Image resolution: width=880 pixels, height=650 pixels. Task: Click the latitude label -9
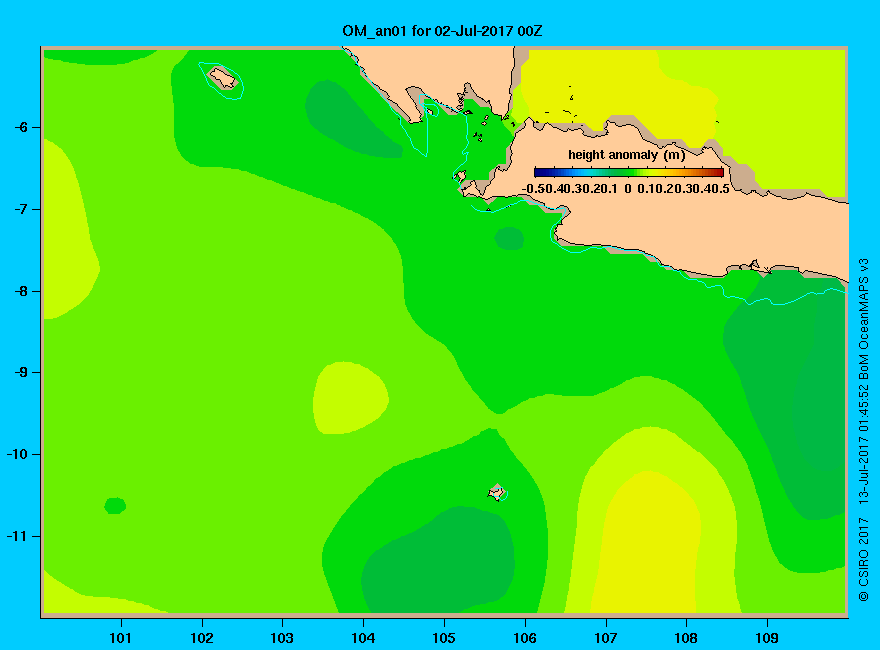coord(21,372)
